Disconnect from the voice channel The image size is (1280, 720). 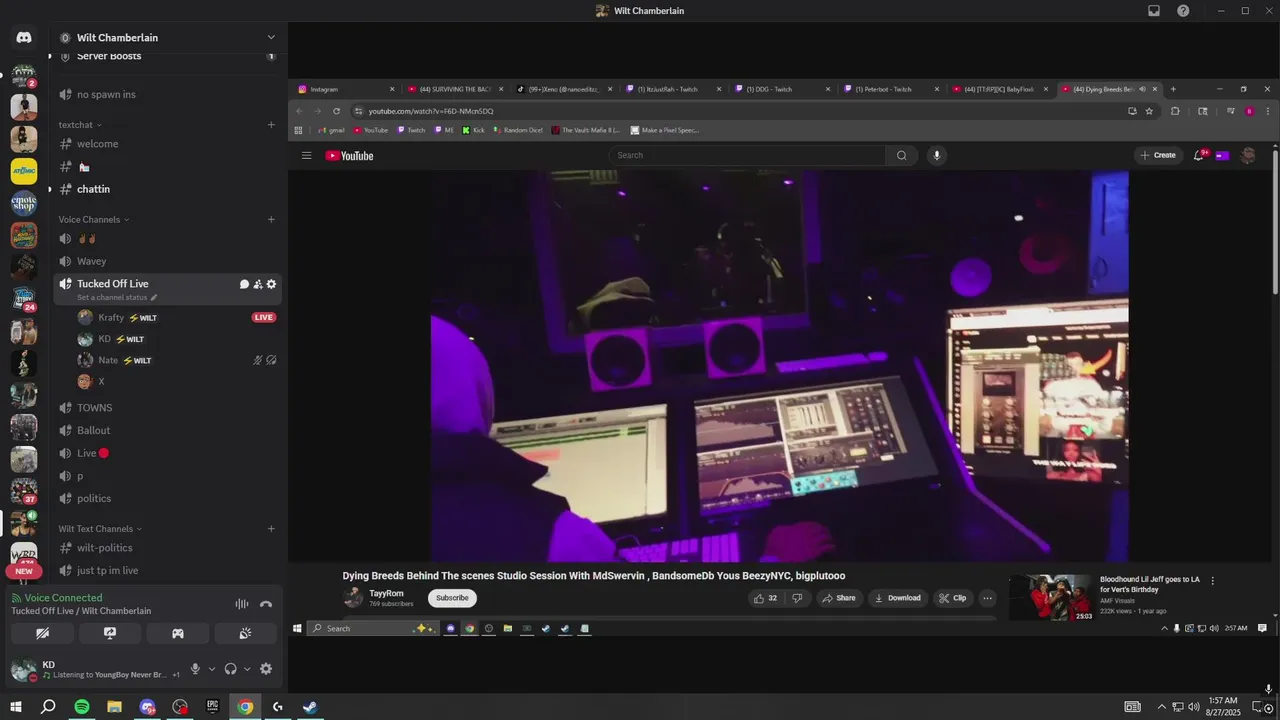(x=266, y=604)
